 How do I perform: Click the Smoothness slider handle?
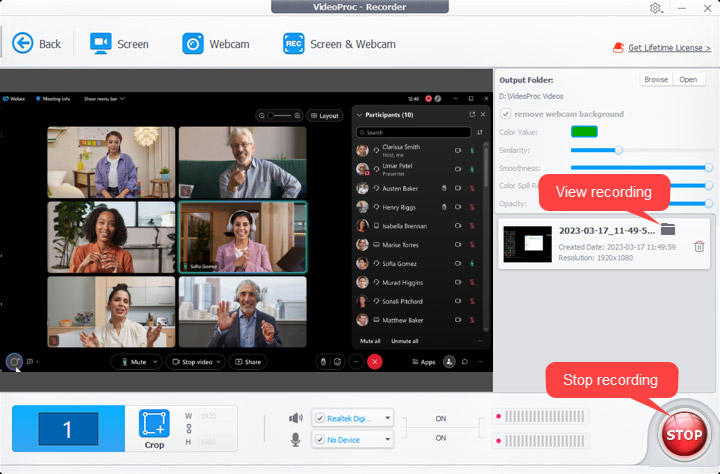[709, 168]
